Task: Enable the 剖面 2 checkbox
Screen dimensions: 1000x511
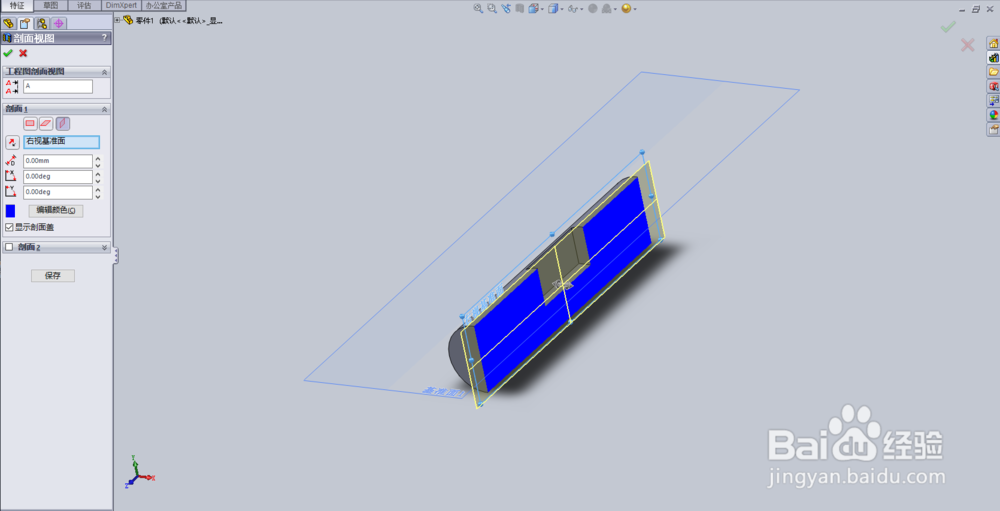Action: coord(9,247)
